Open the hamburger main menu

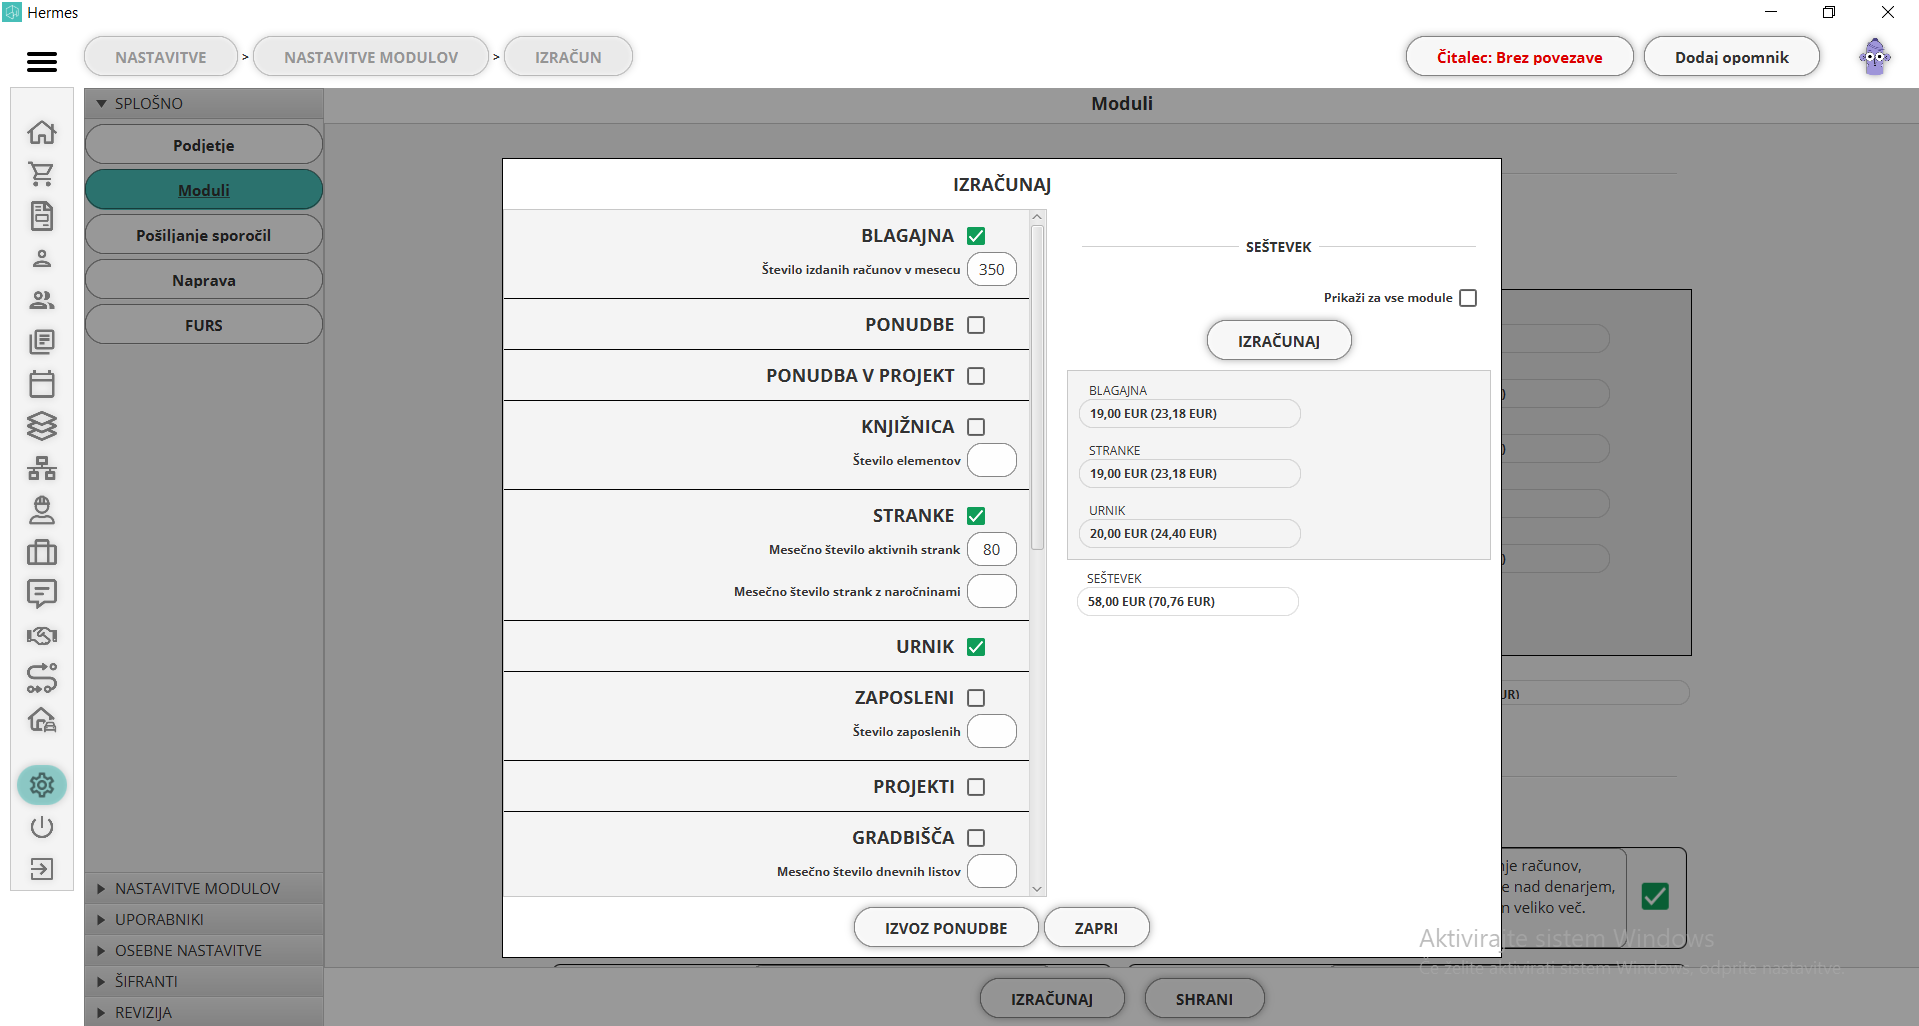point(42,62)
